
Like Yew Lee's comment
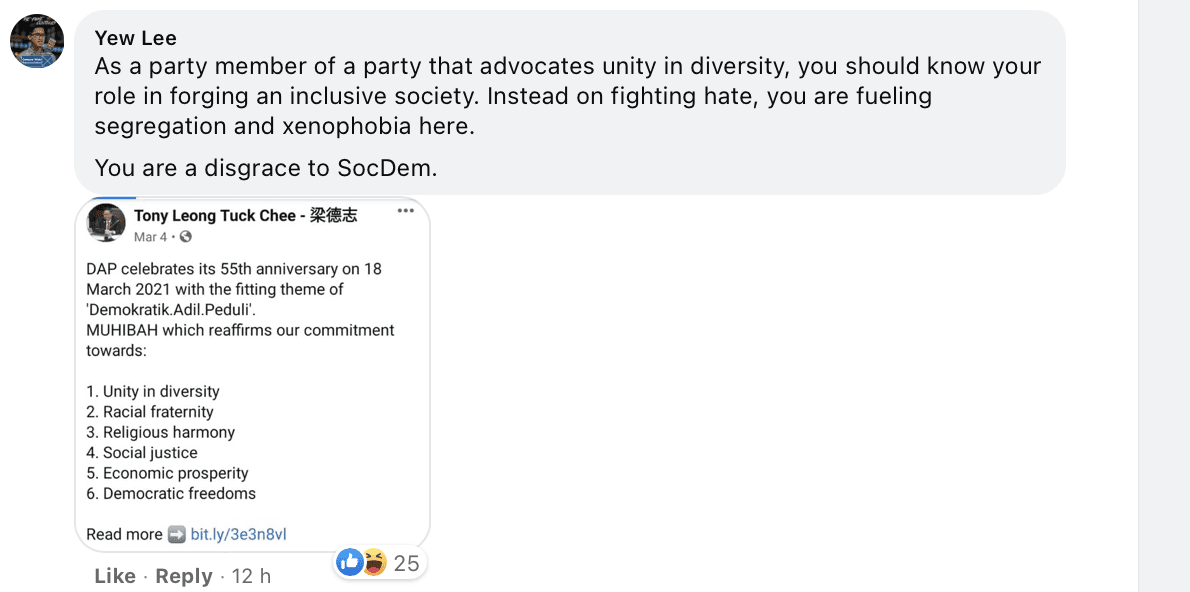[x=114, y=576]
